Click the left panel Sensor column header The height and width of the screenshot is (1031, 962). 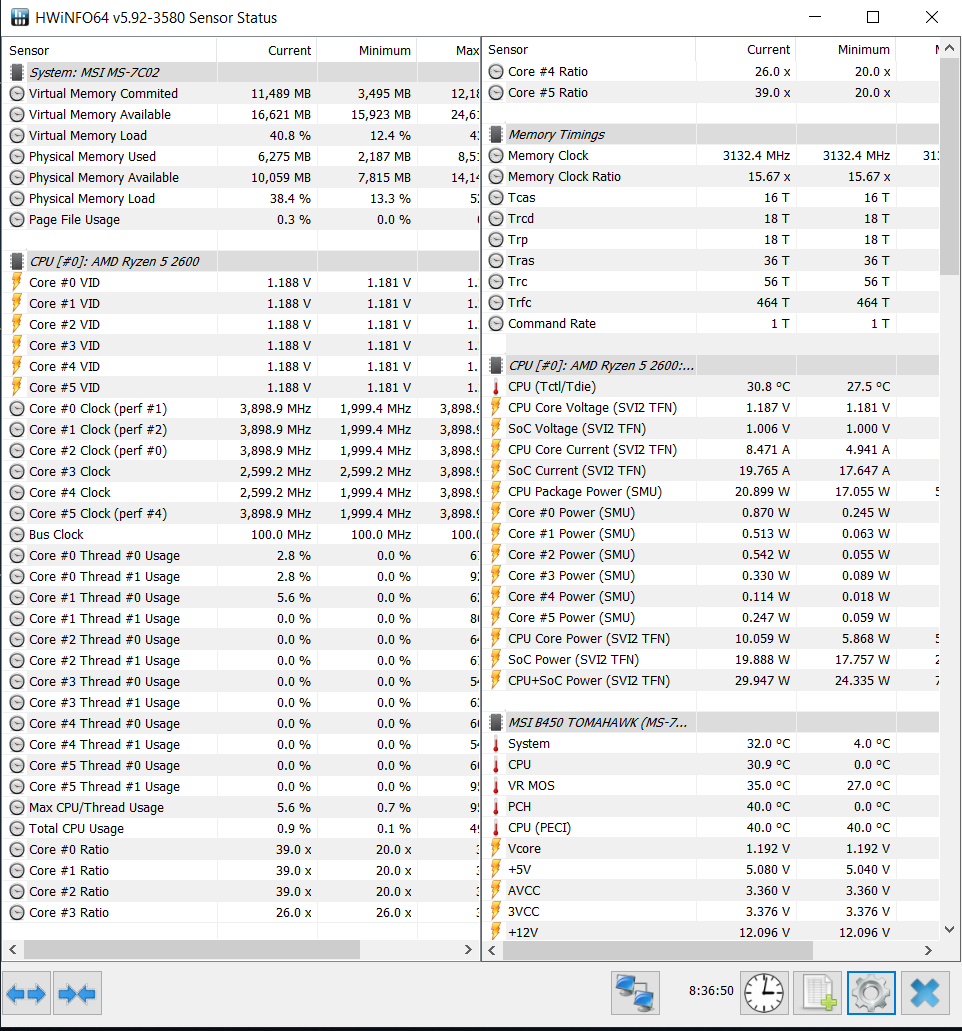(109, 51)
